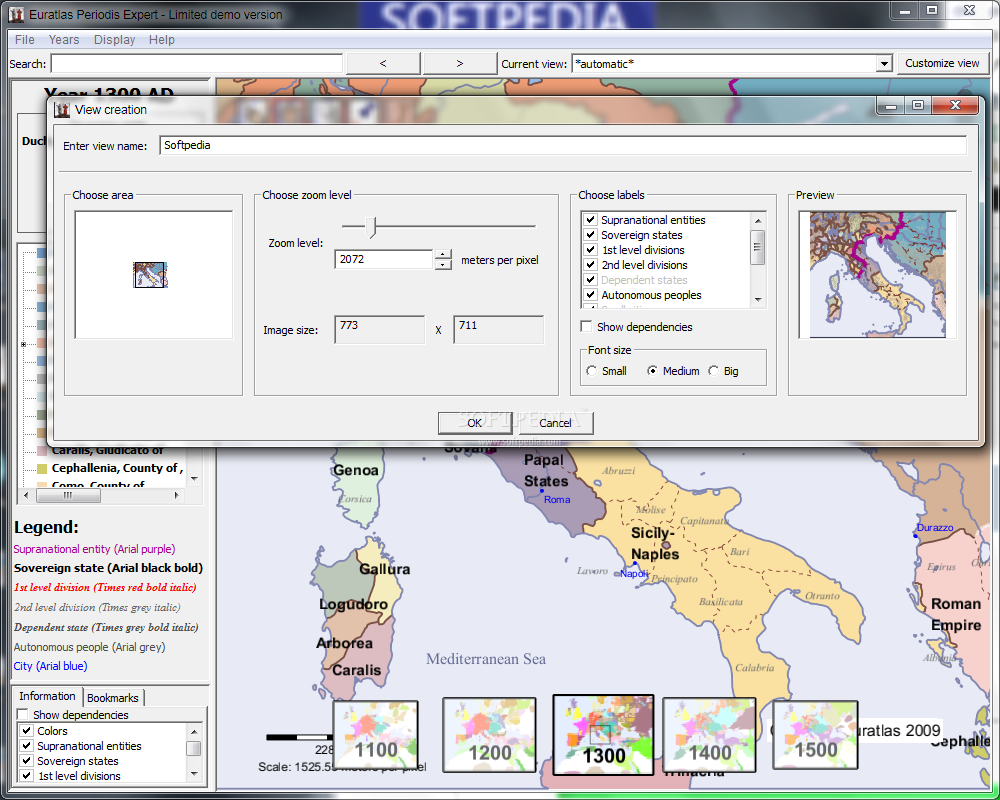Image resolution: width=1000 pixels, height=800 pixels.
Task: Click the next search result button
Action: click(x=459, y=63)
